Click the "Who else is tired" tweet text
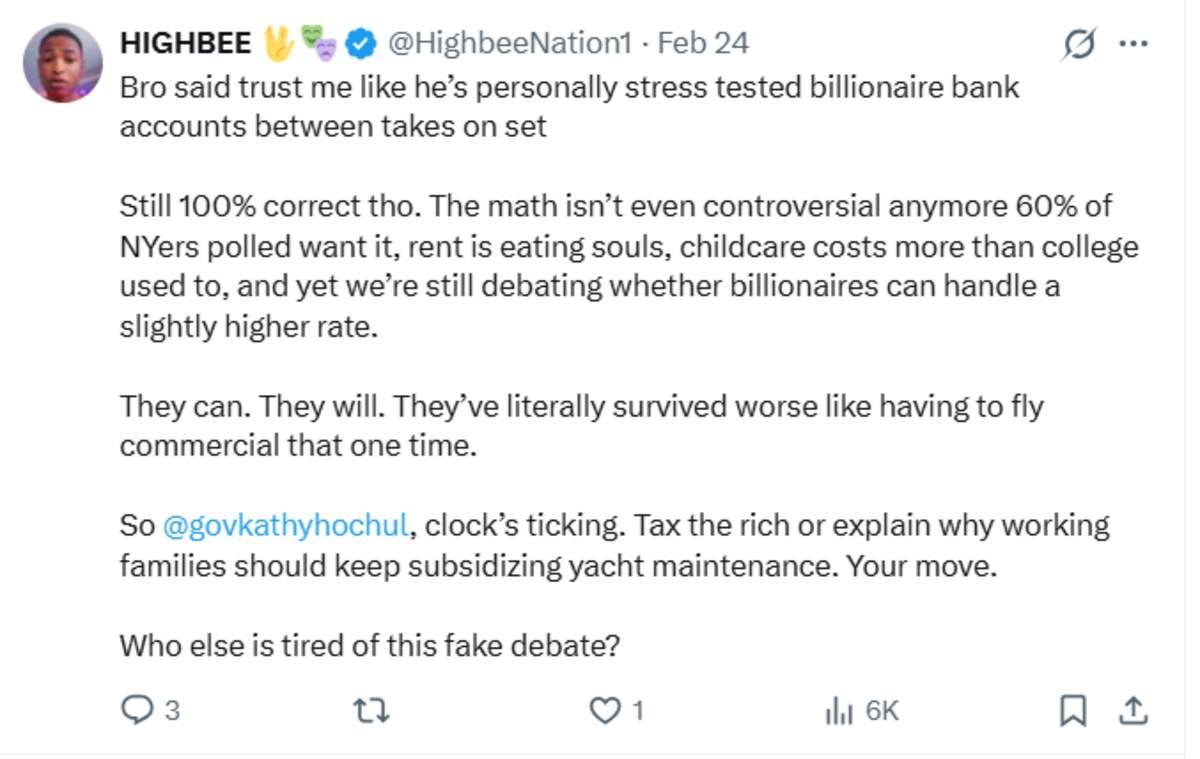This screenshot has height=759, width=1200. pos(370,646)
